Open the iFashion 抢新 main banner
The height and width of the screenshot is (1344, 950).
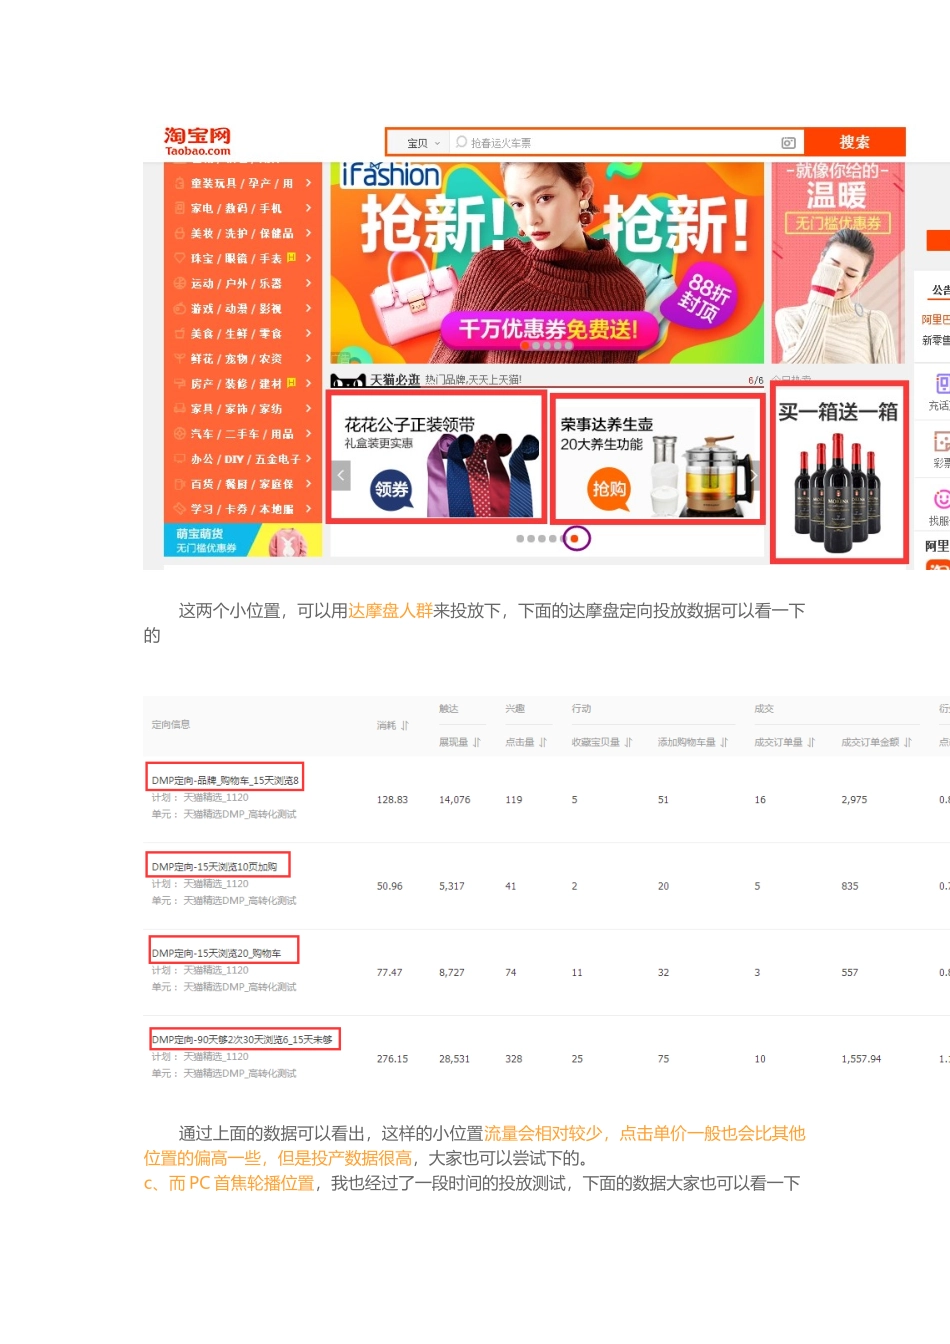tap(547, 263)
